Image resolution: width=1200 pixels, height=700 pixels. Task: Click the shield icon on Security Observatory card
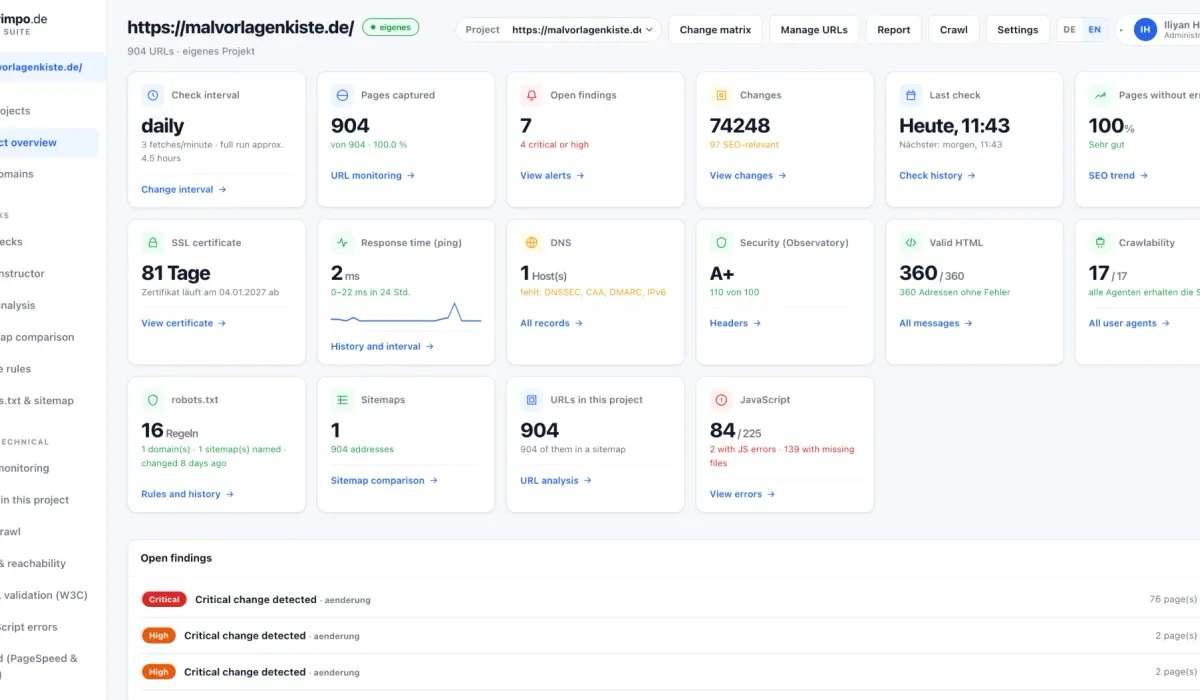pos(721,242)
